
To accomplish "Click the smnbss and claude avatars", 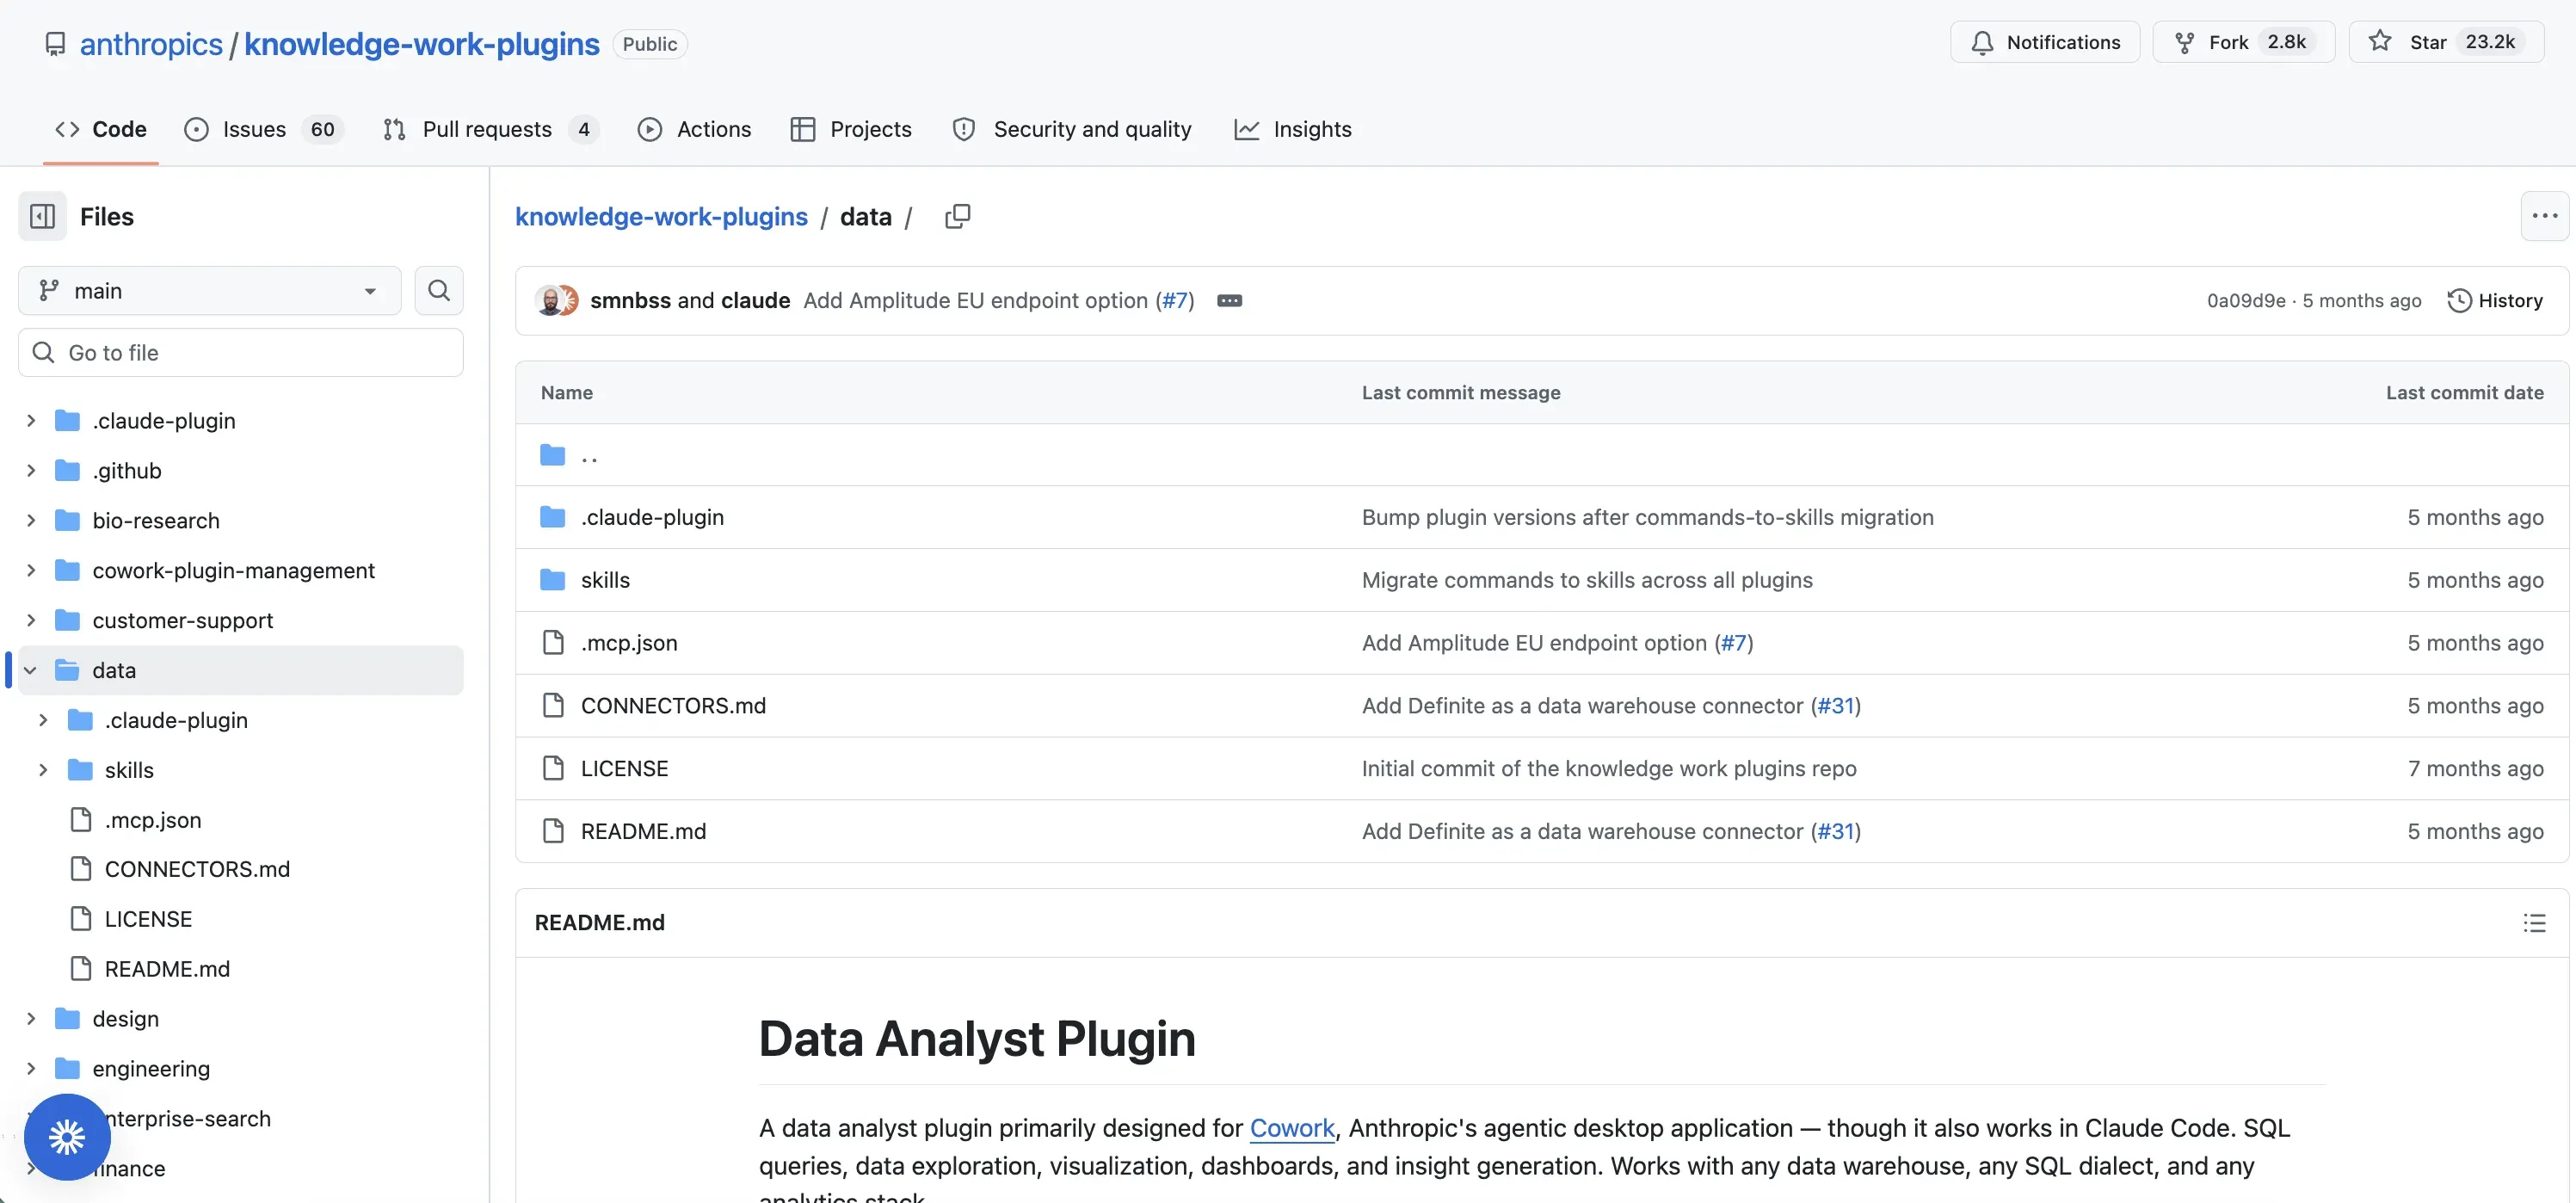I will point(557,300).
